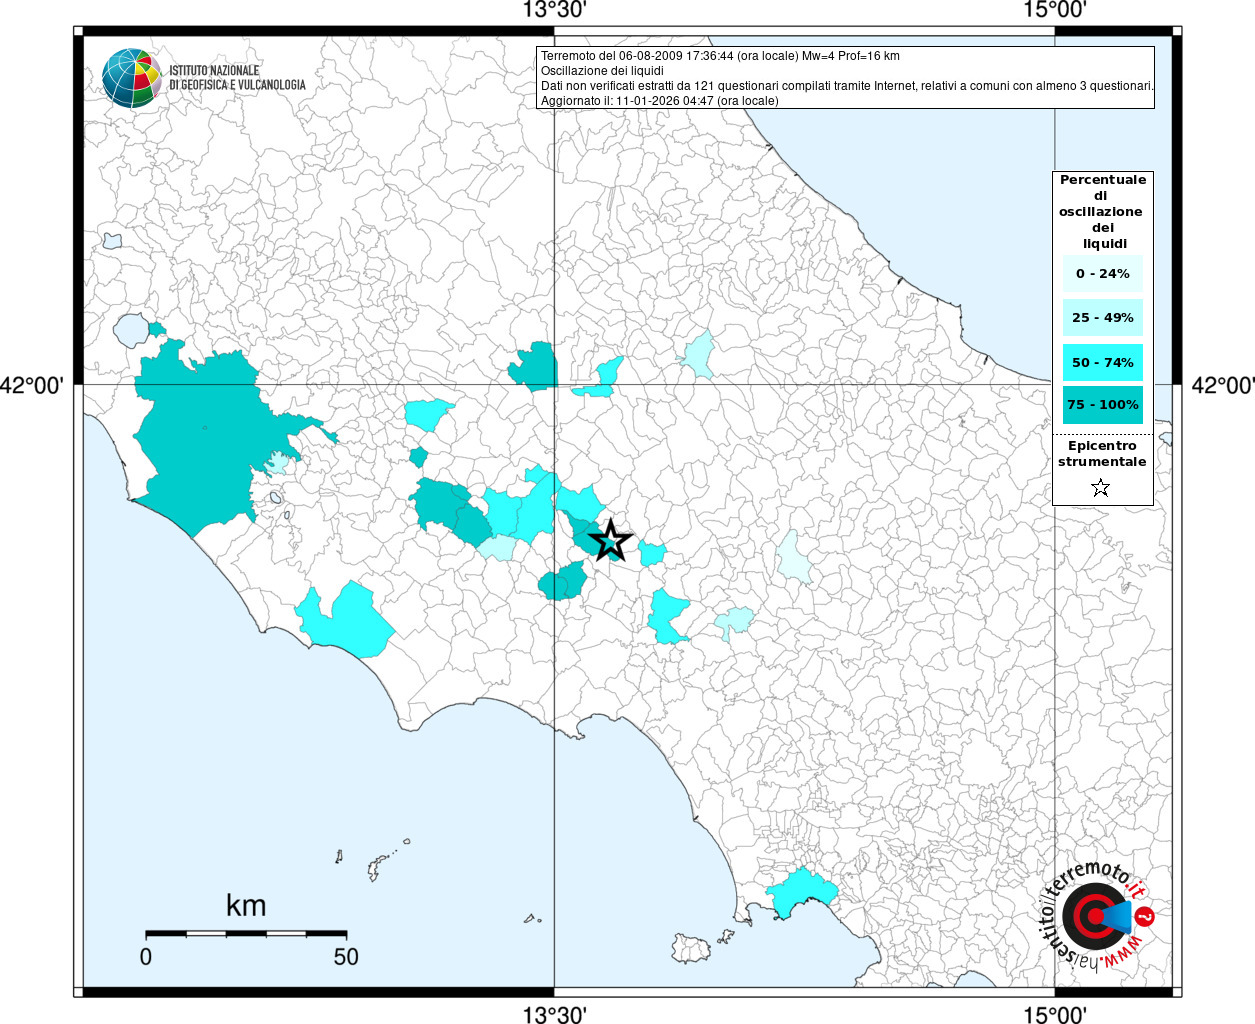This screenshot has height=1024, width=1255.
Task: Click the right 42°00' latitude label
Action: [1223, 385]
